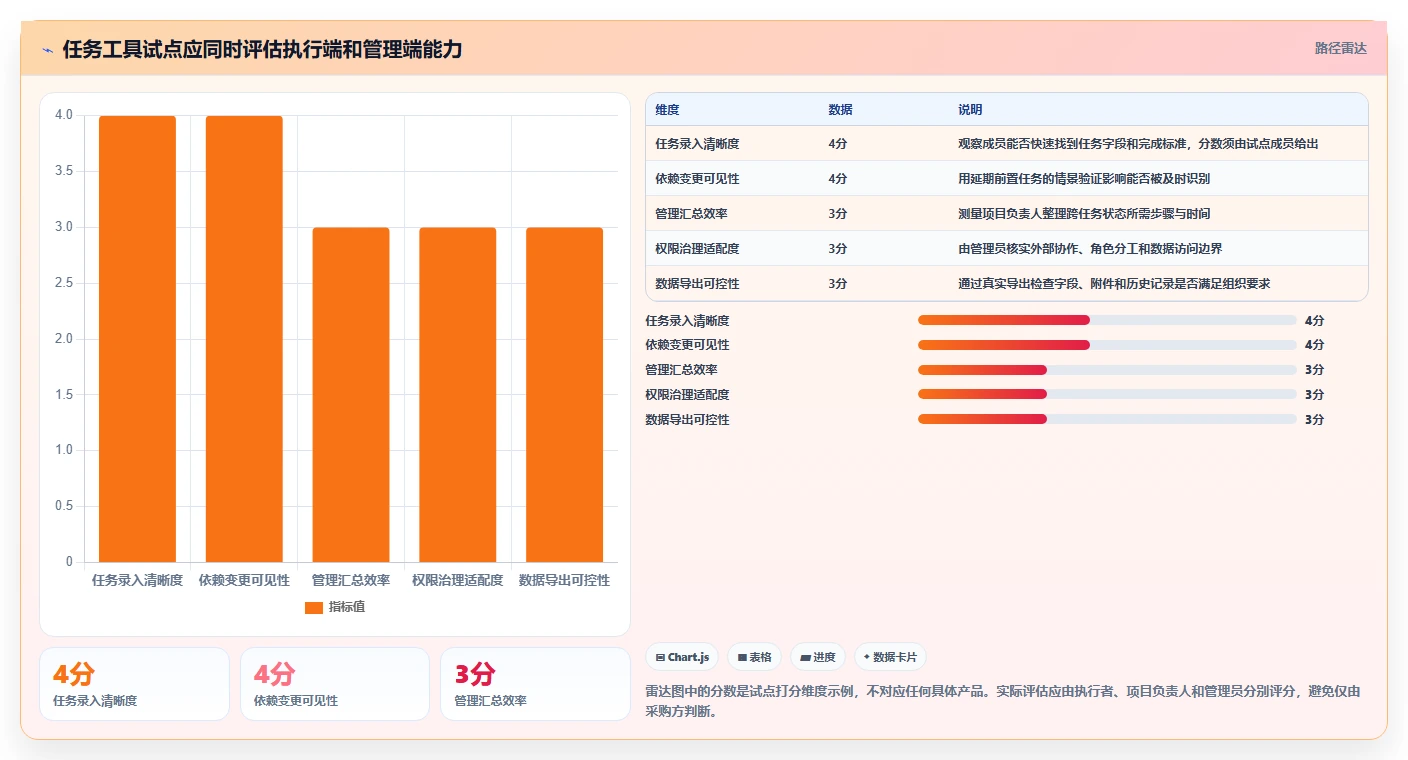This screenshot has height=760, width=1408.
Task: Select the Chart.js chip
Action: point(682,657)
